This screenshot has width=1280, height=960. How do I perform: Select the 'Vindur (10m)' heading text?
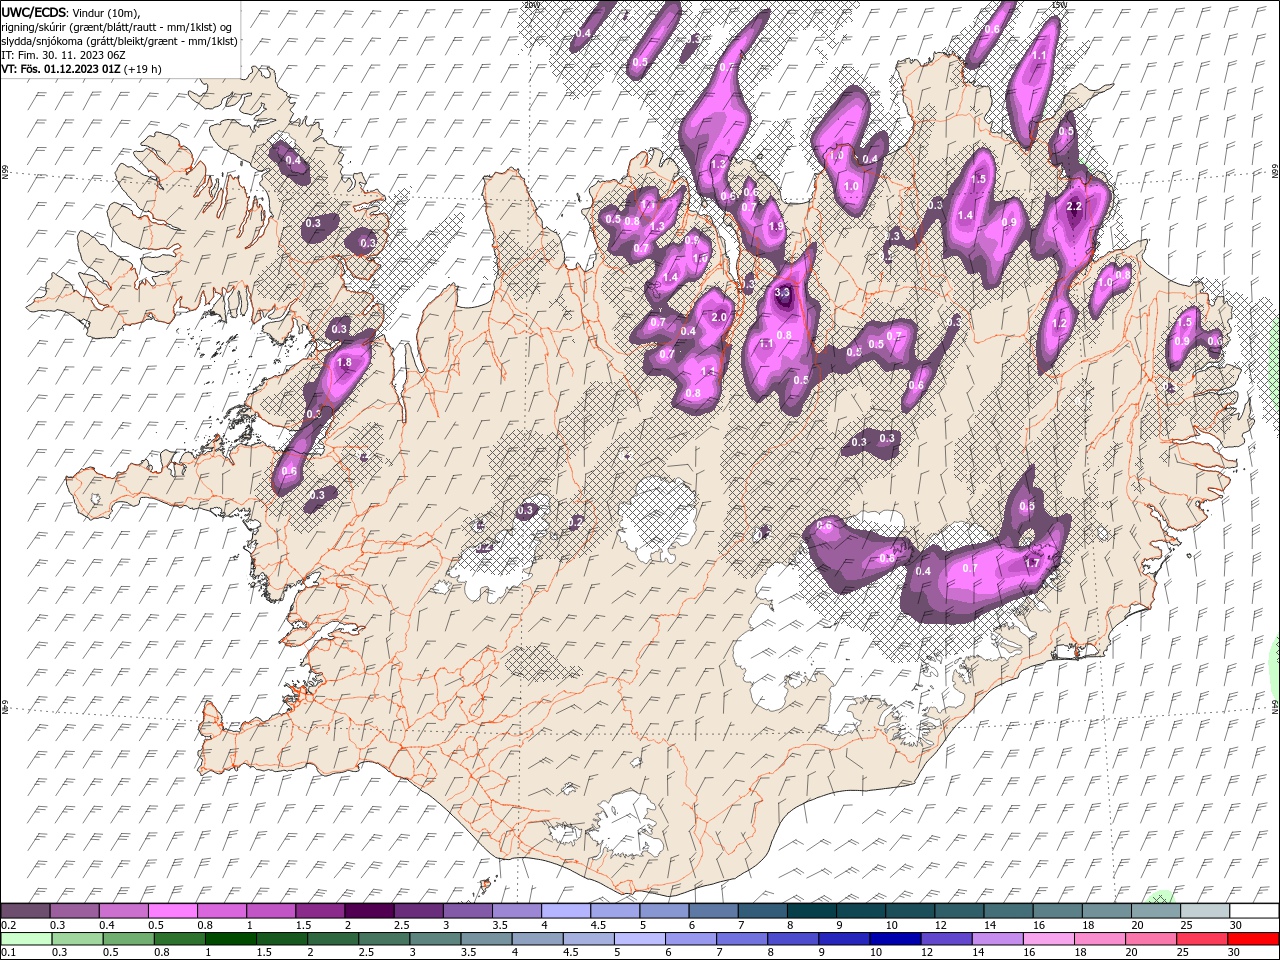(x=107, y=12)
